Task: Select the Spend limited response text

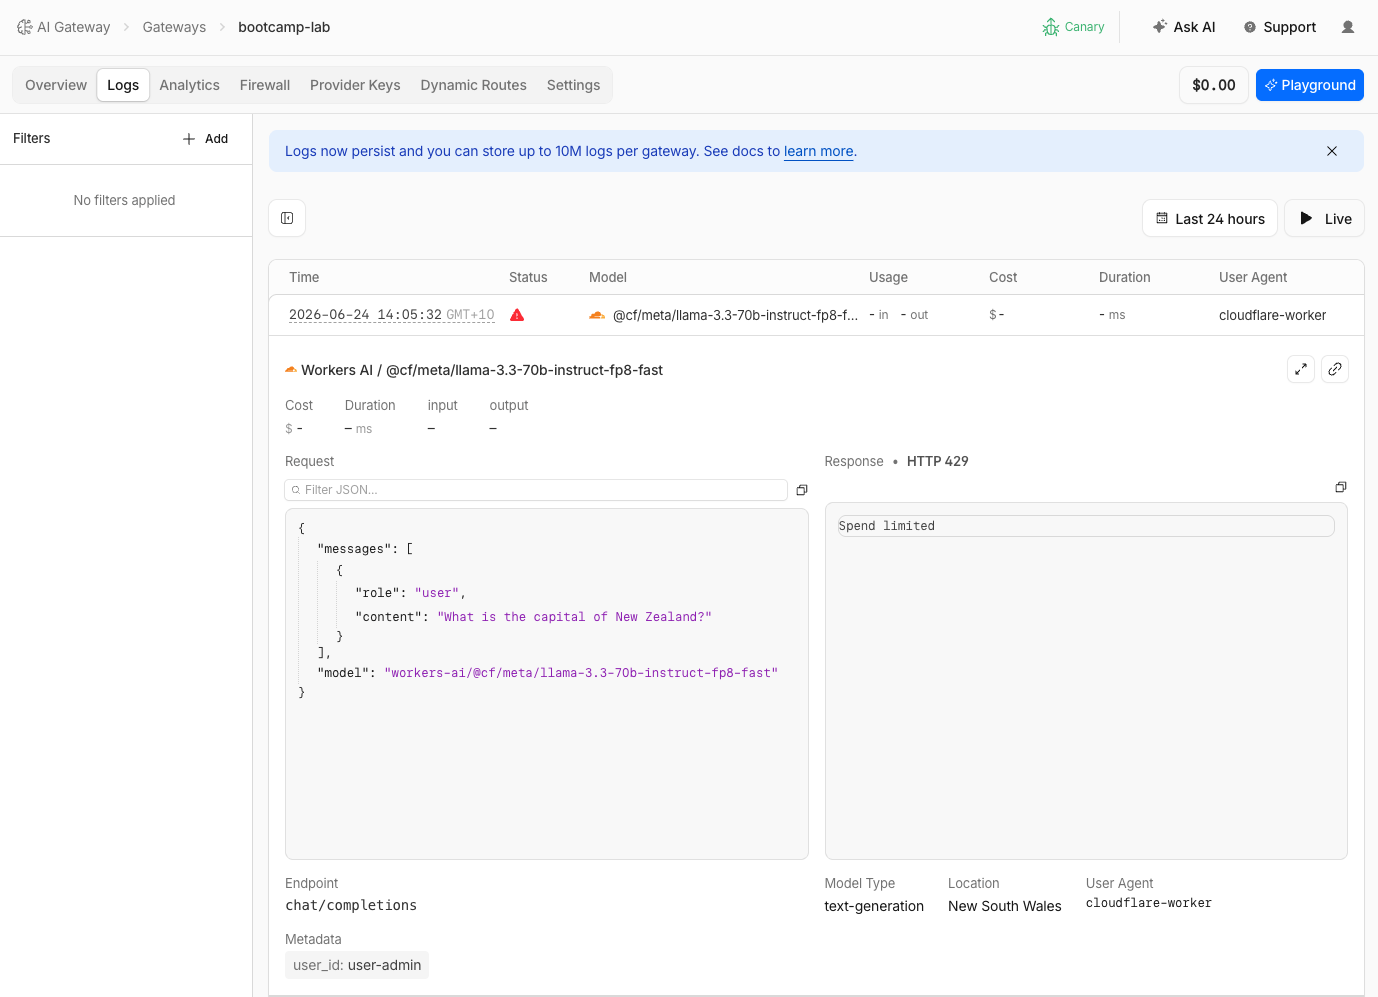Action: (887, 526)
